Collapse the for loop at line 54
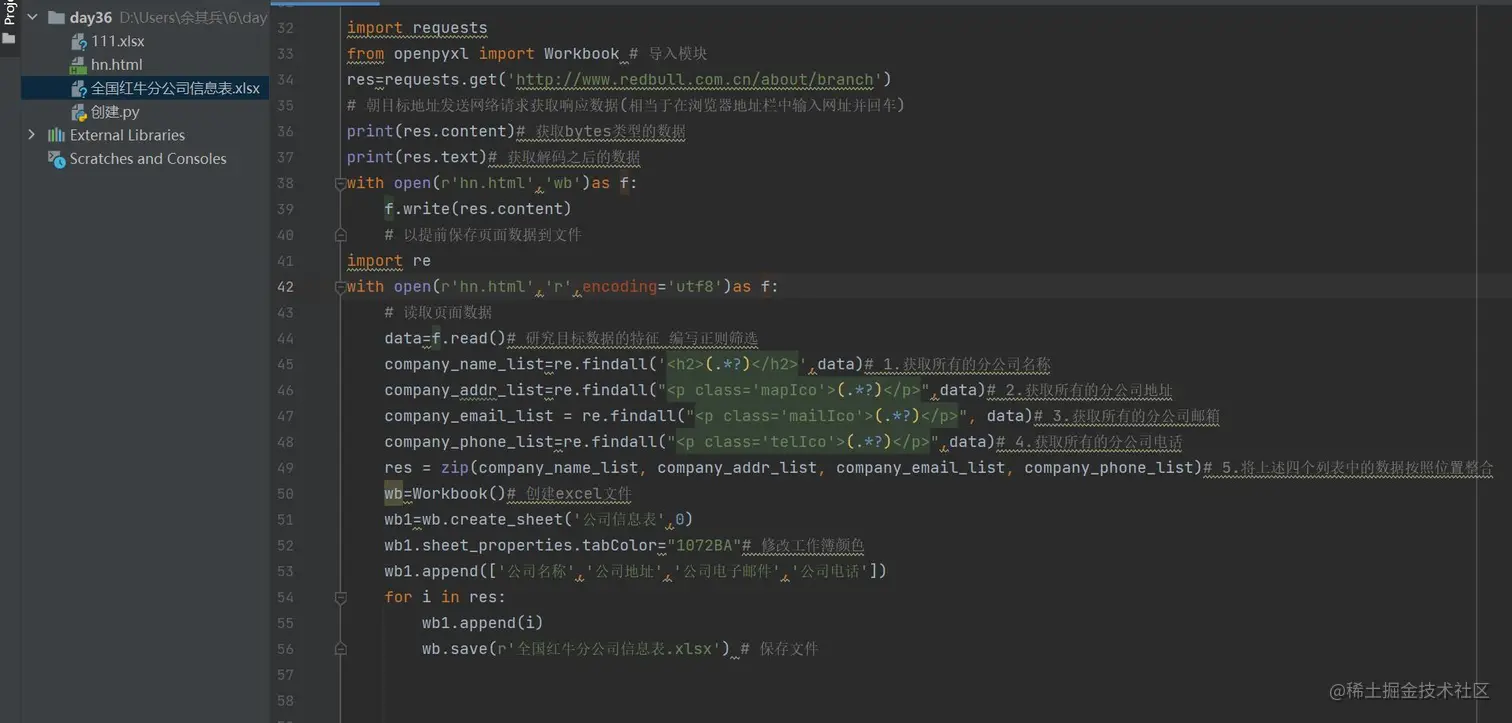 (x=340, y=597)
